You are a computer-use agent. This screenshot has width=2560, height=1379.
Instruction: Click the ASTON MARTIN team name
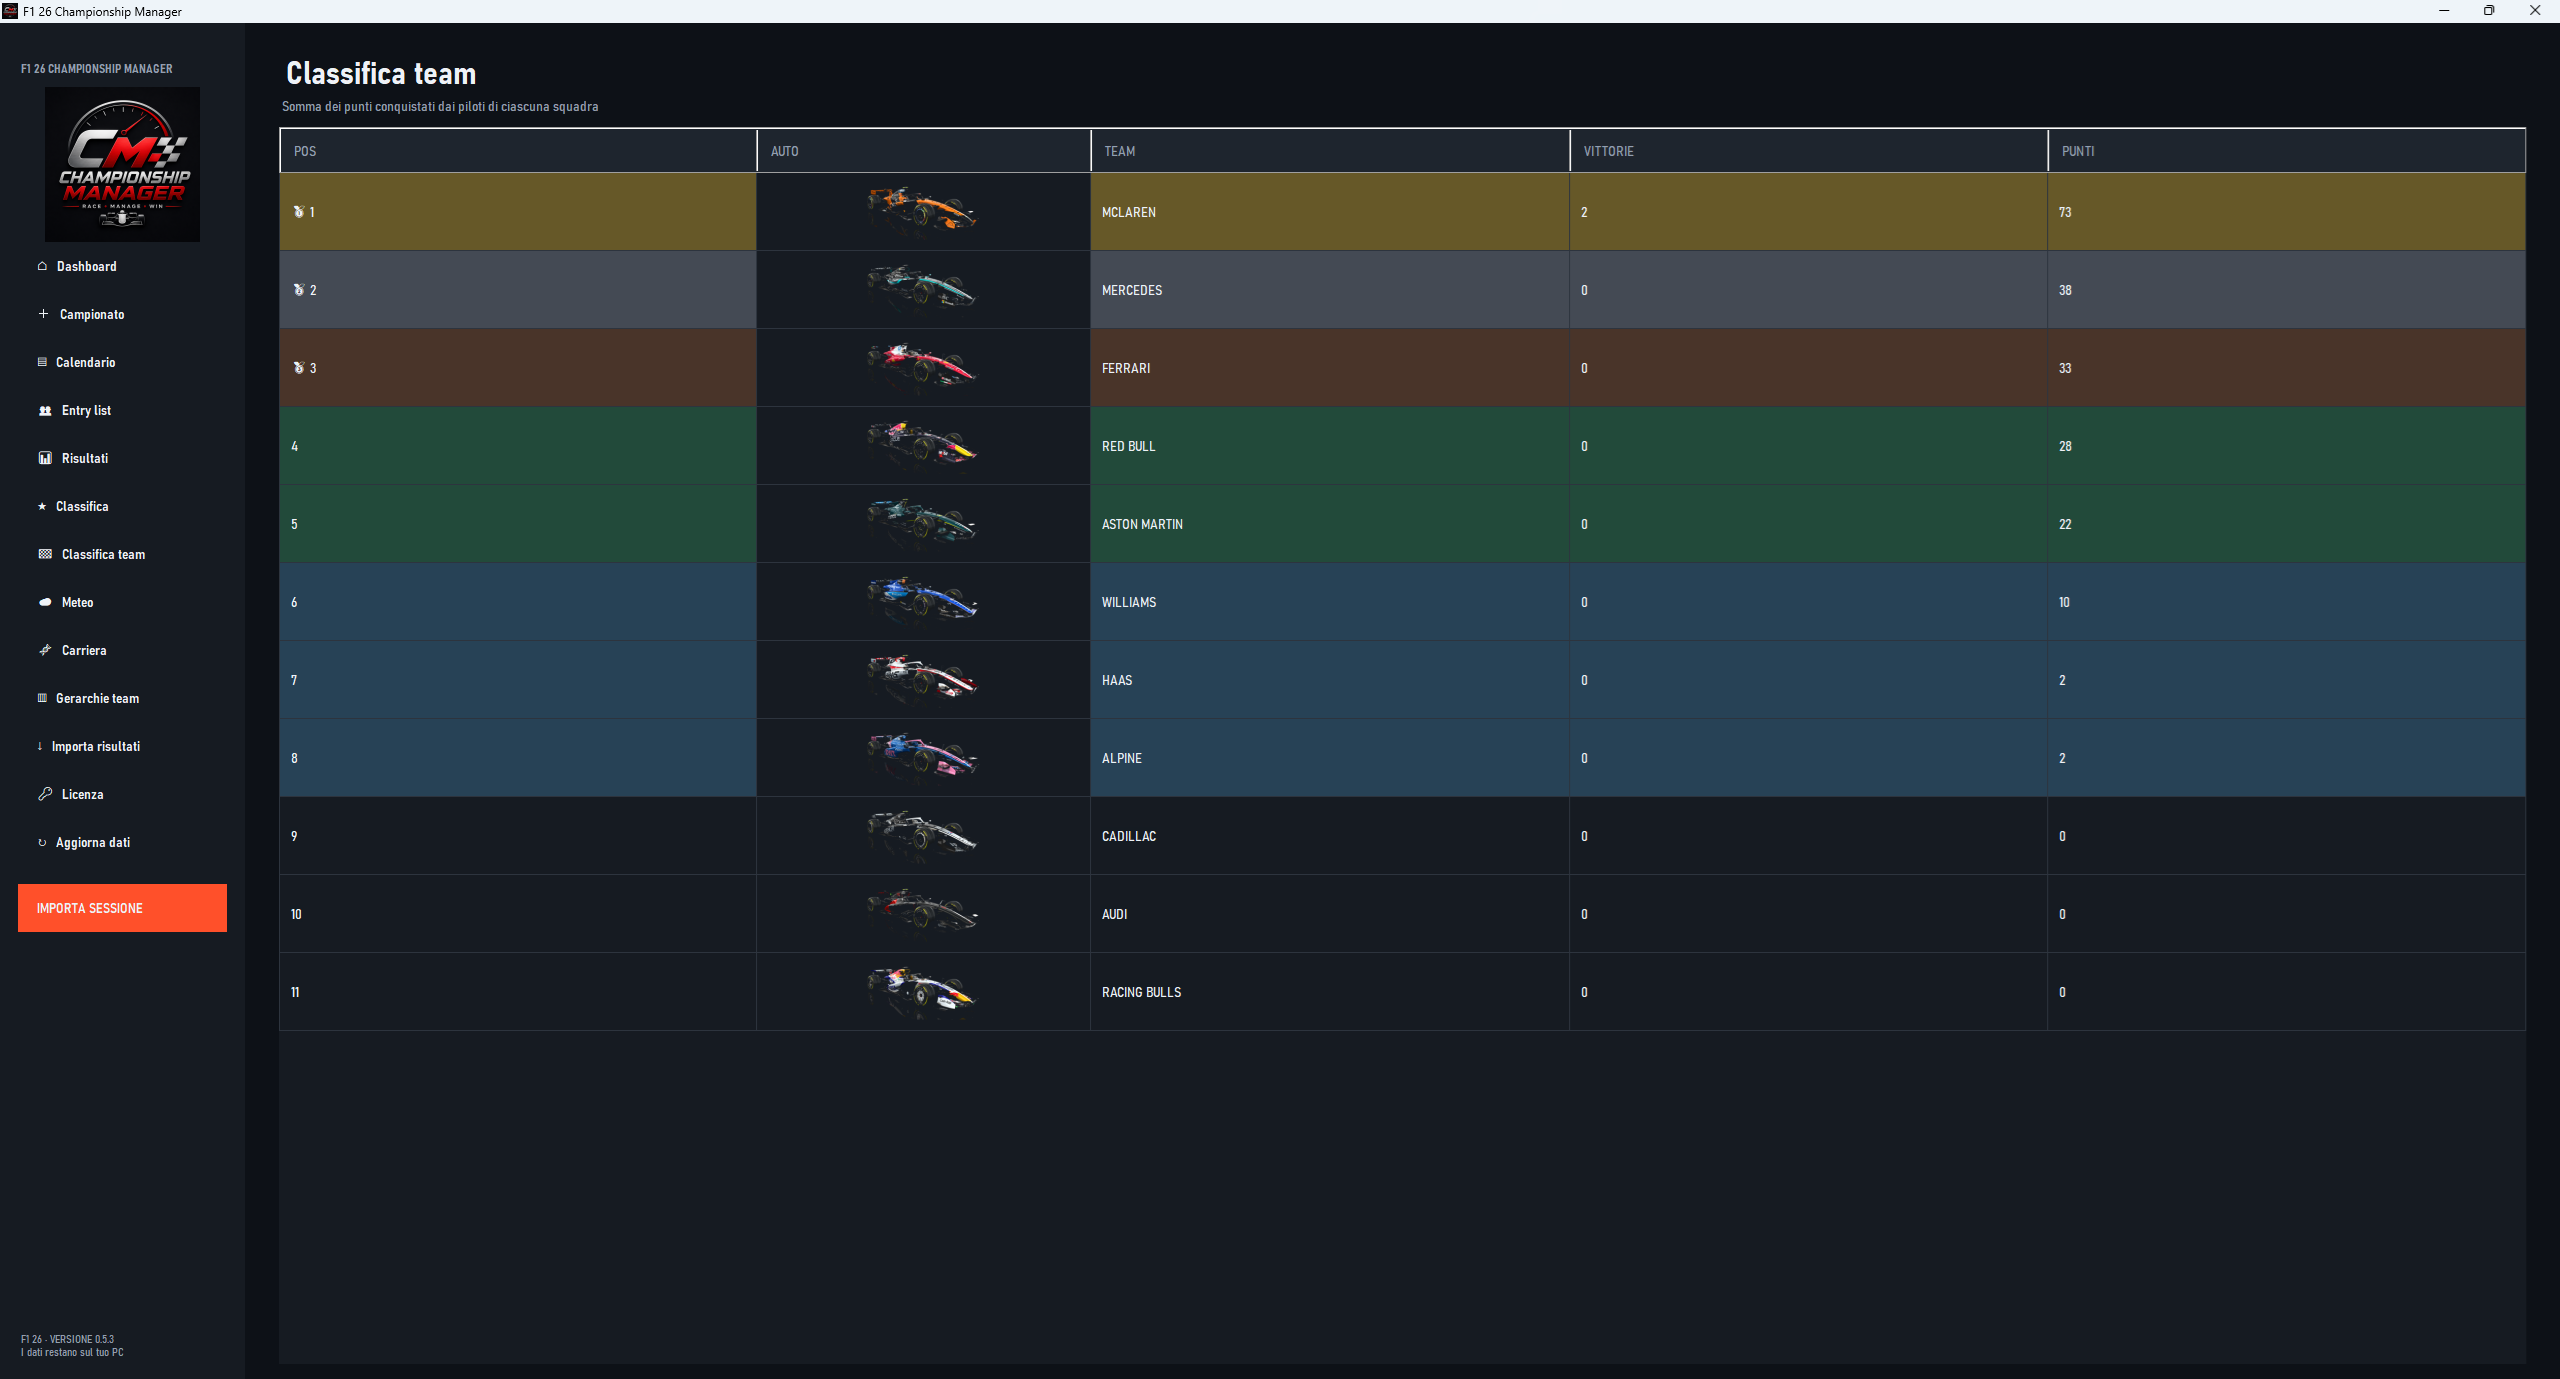click(x=1142, y=524)
